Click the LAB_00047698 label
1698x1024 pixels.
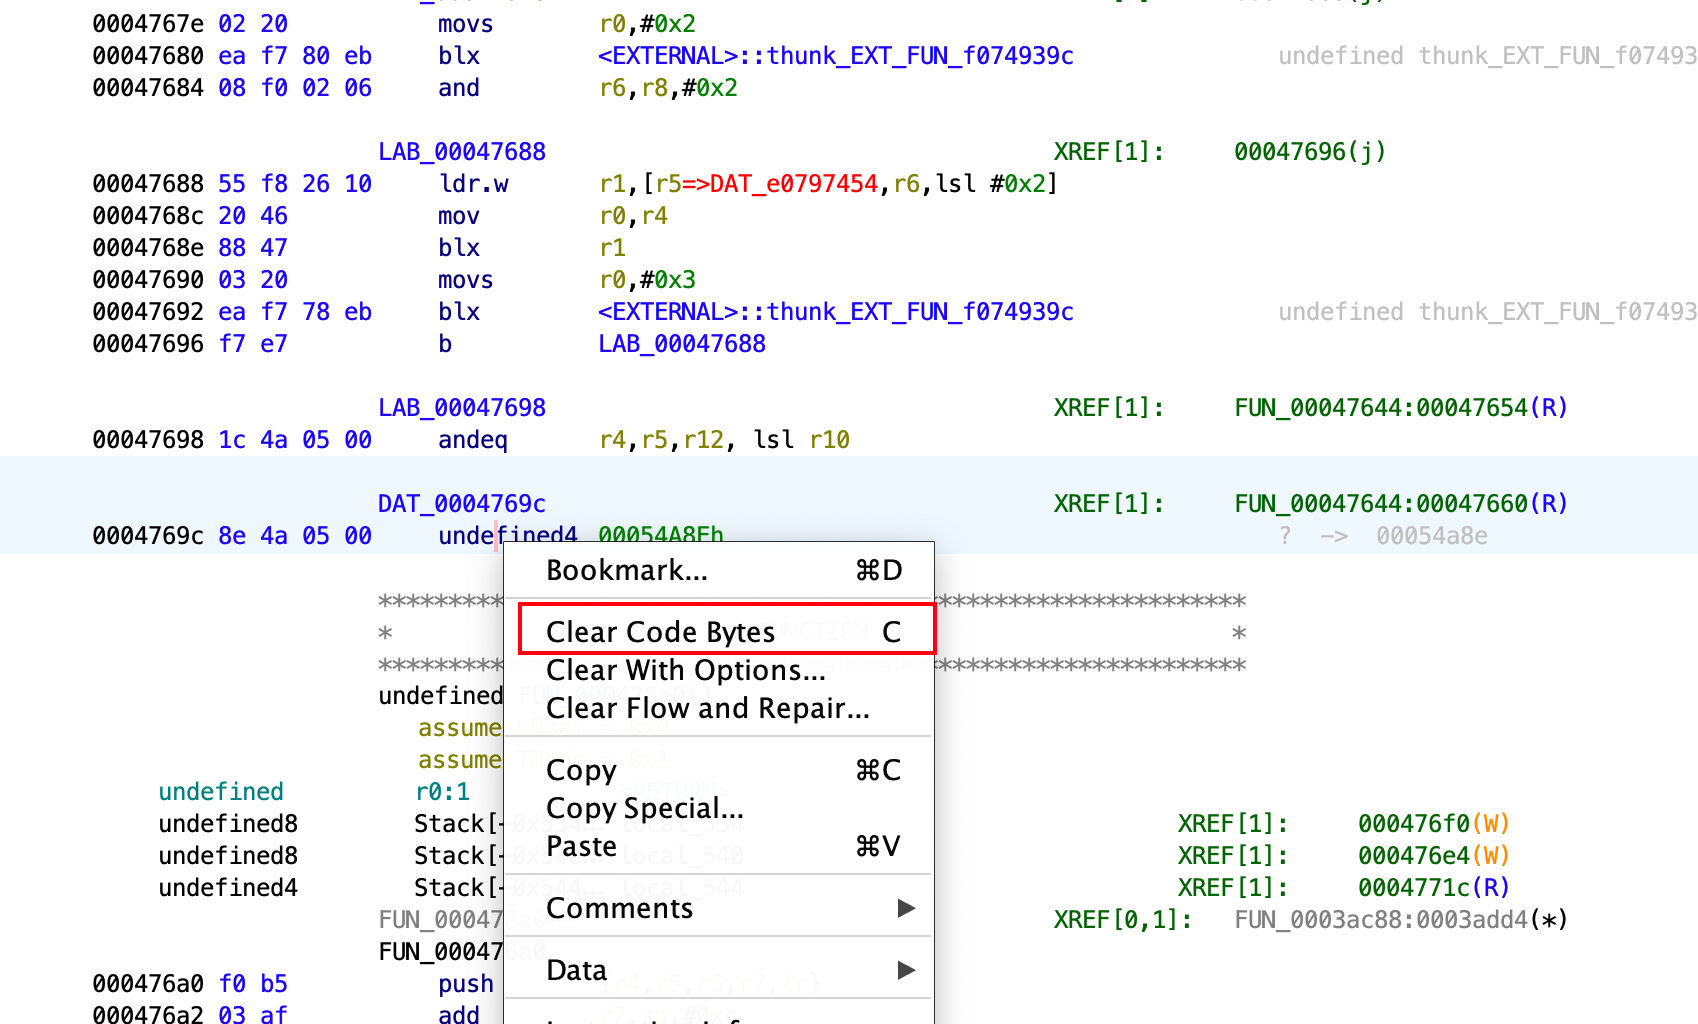(x=462, y=408)
